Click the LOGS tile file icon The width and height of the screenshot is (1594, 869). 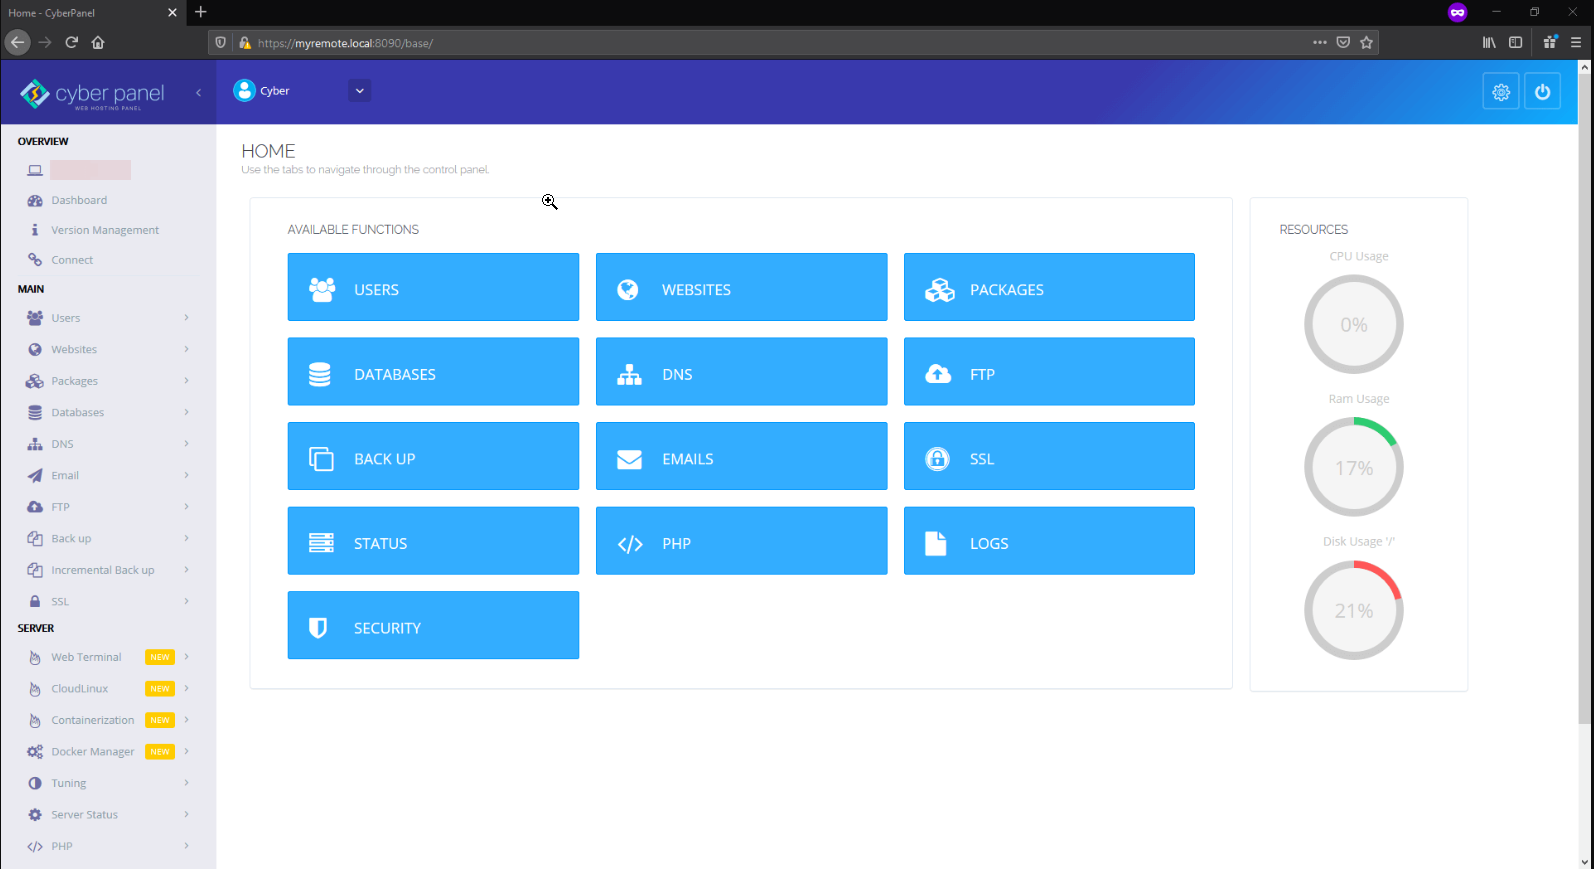[x=936, y=543]
